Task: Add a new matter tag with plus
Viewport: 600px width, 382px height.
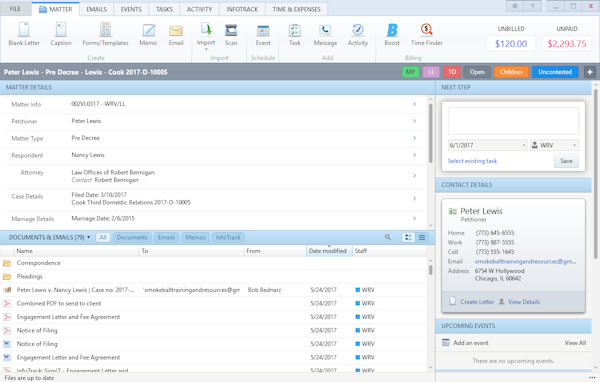Action: pyautogui.click(x=590, y=72)
